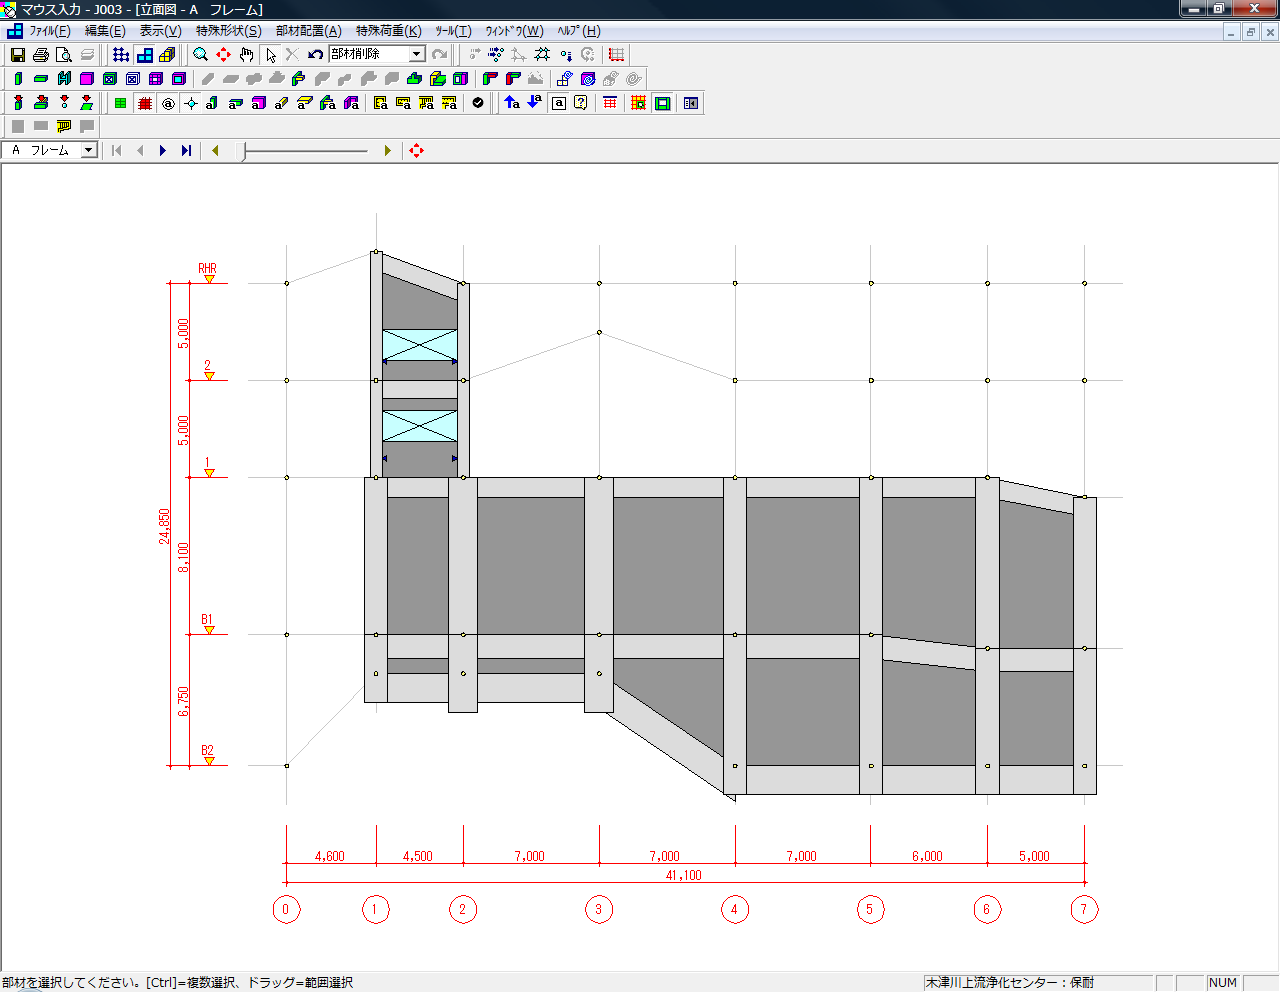Screen dimensions: 1280x992
Task: Switch to the 3D view icon
Action: [167, 55]
